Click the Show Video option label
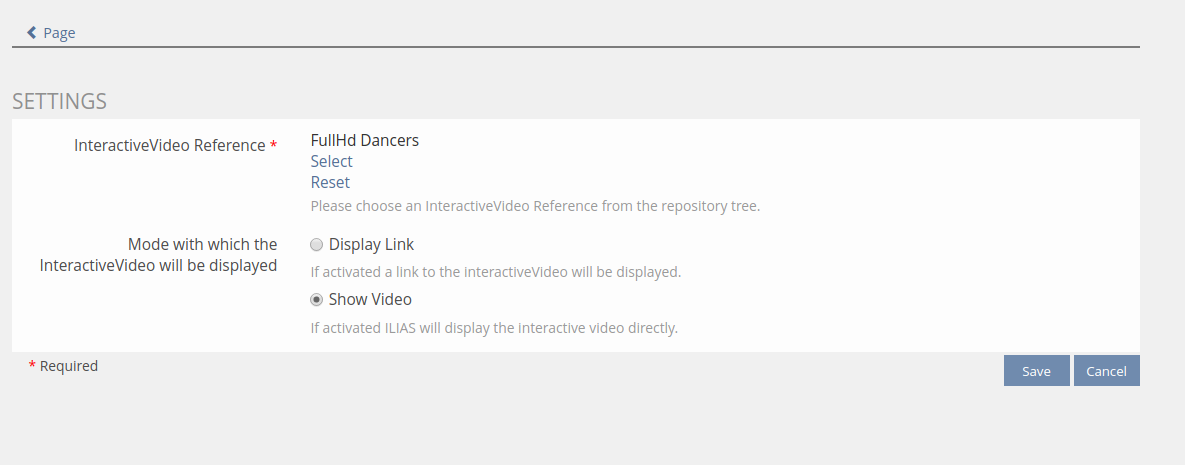 [370, 300]
